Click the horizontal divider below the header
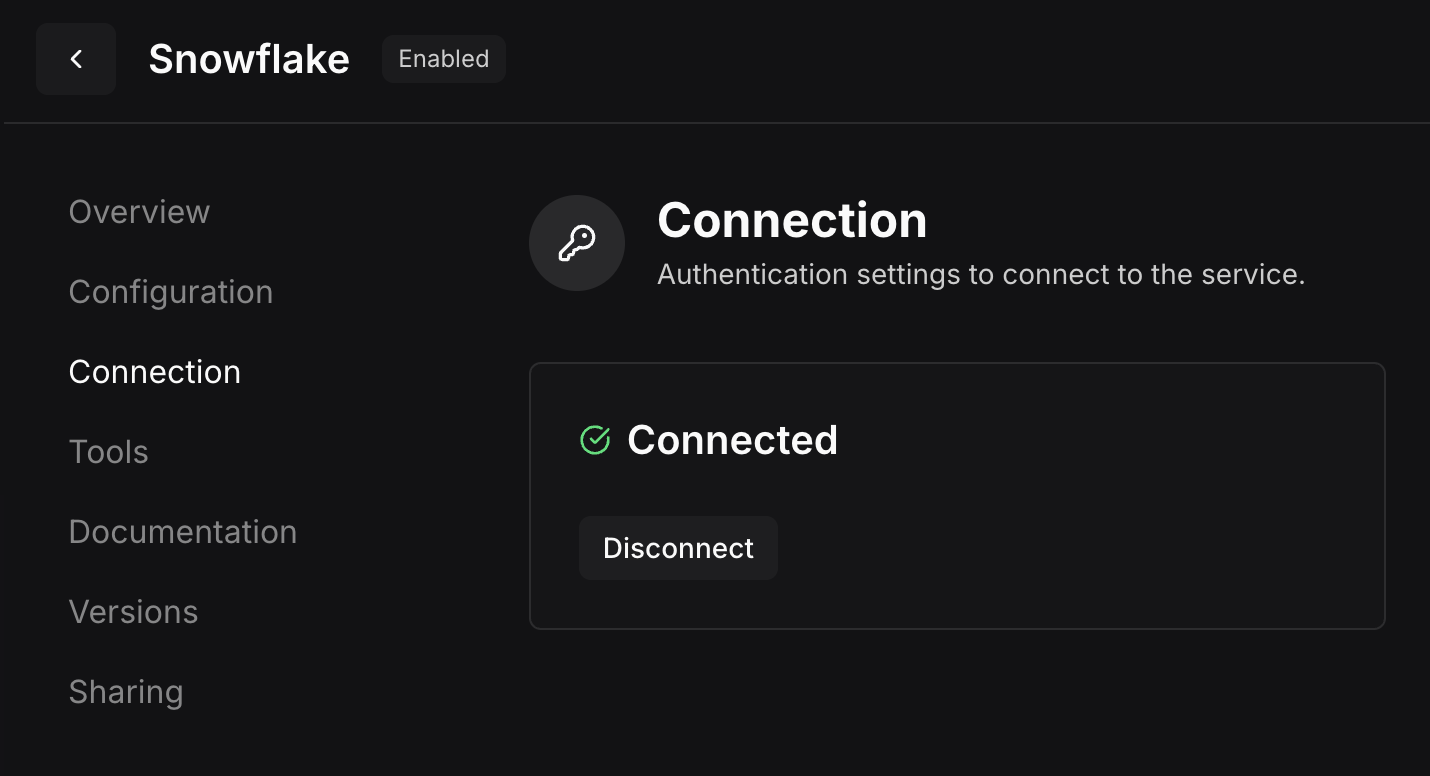Viewport: 1430px width, 776px height. (x=715, y=123)
